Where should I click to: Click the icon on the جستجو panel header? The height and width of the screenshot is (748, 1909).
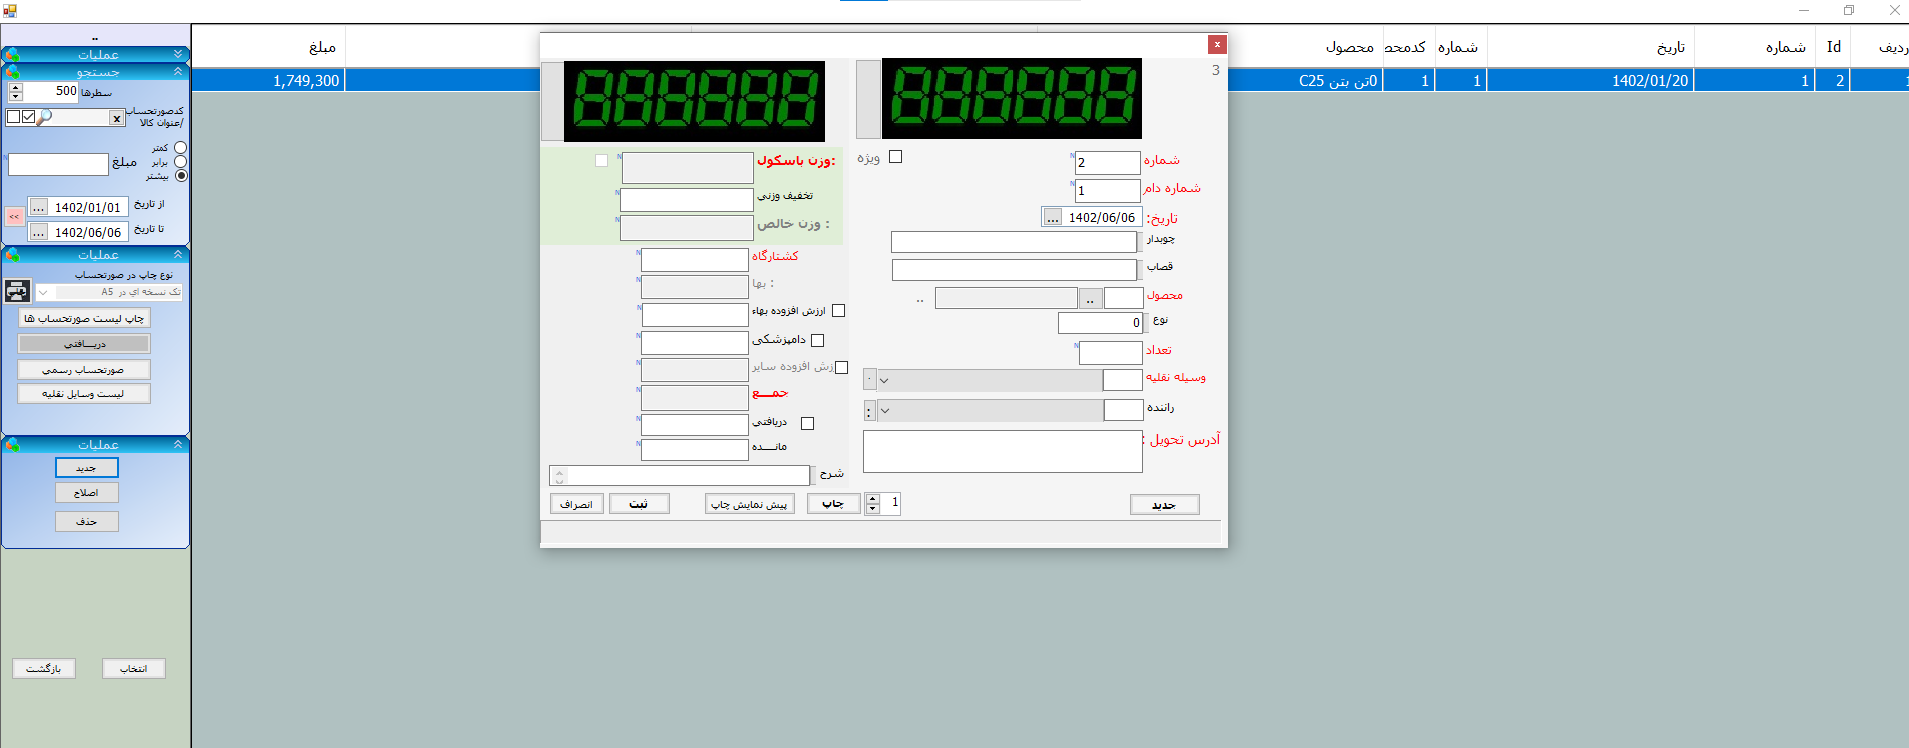[12, 72]
